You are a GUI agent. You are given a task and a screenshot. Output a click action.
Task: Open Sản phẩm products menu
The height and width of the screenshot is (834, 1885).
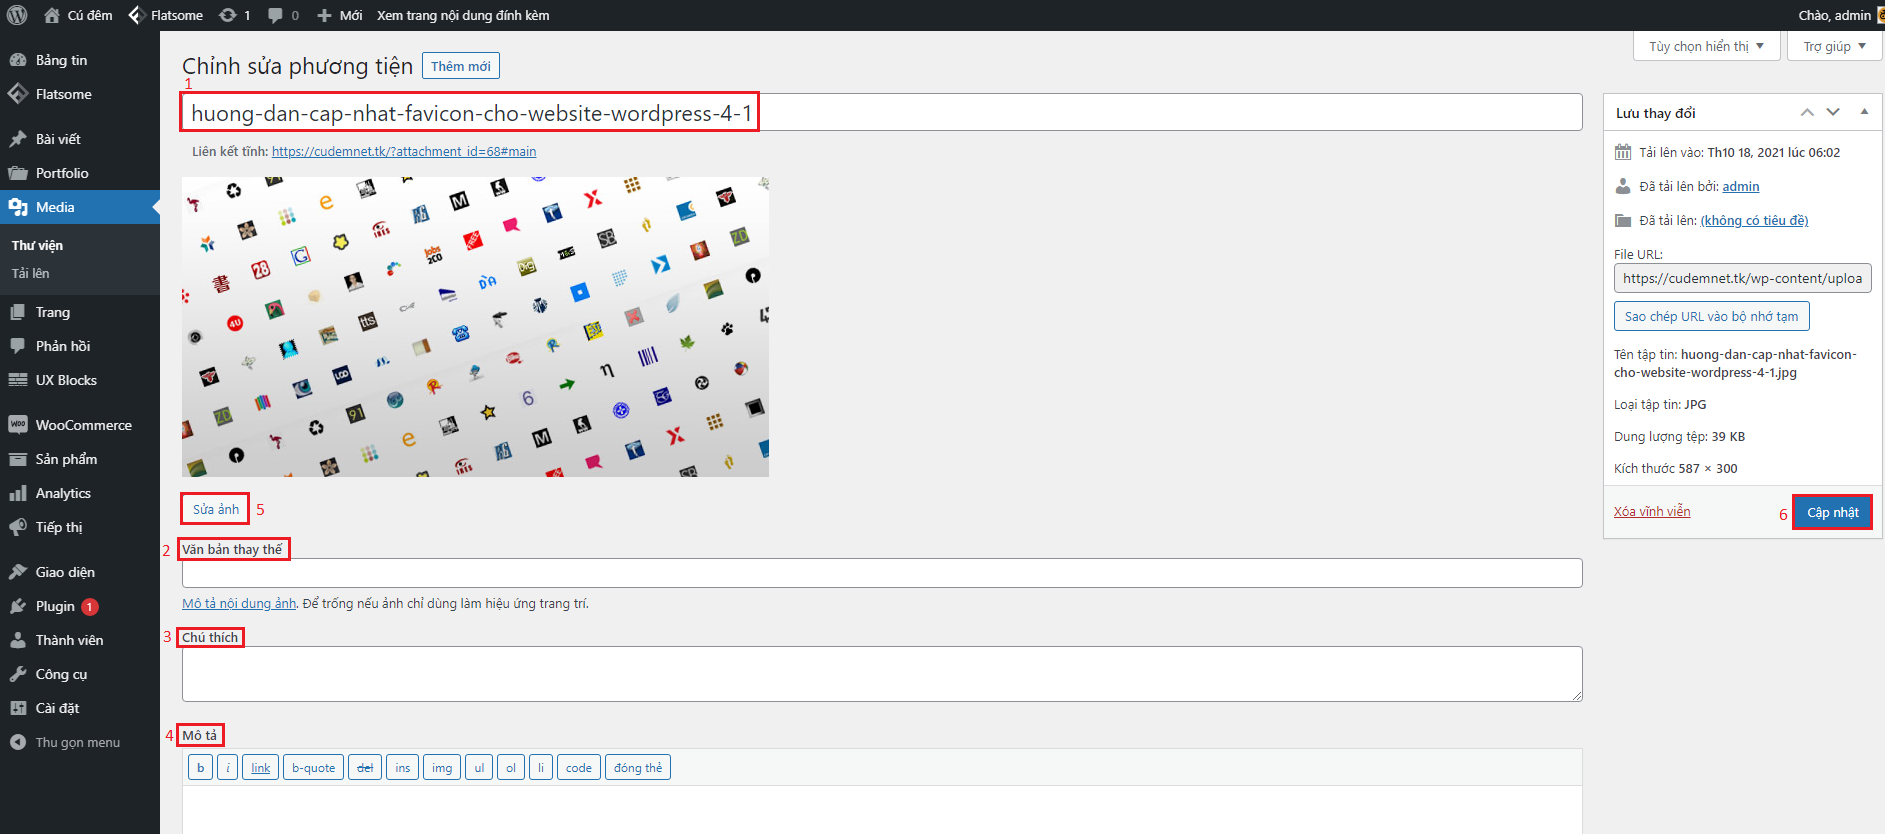(x=80, y=459)
